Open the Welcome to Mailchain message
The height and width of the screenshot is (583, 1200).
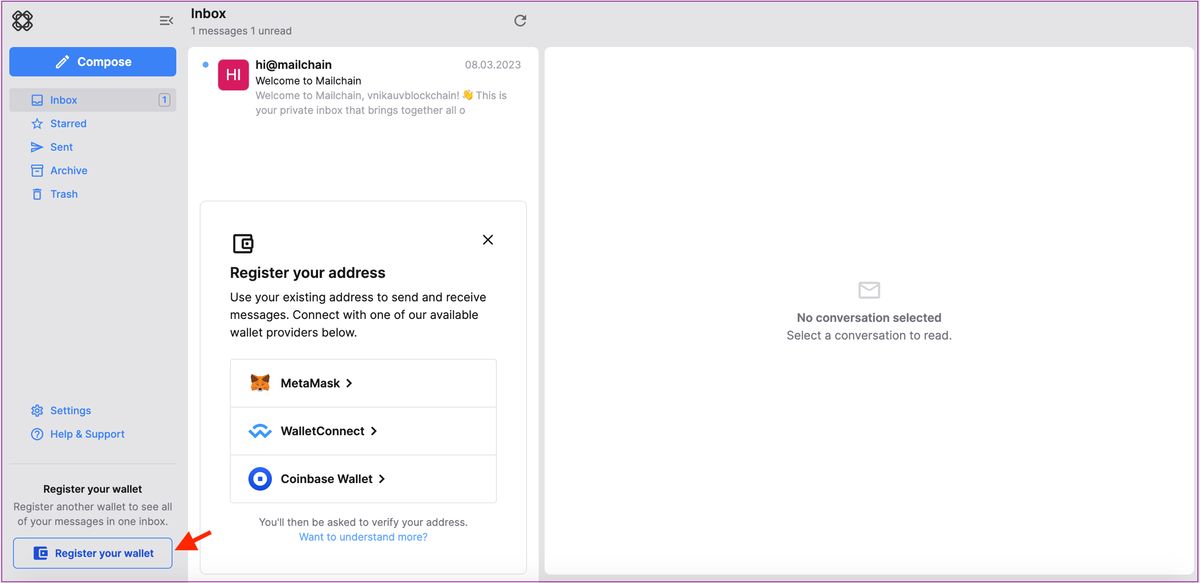(363, 88)
